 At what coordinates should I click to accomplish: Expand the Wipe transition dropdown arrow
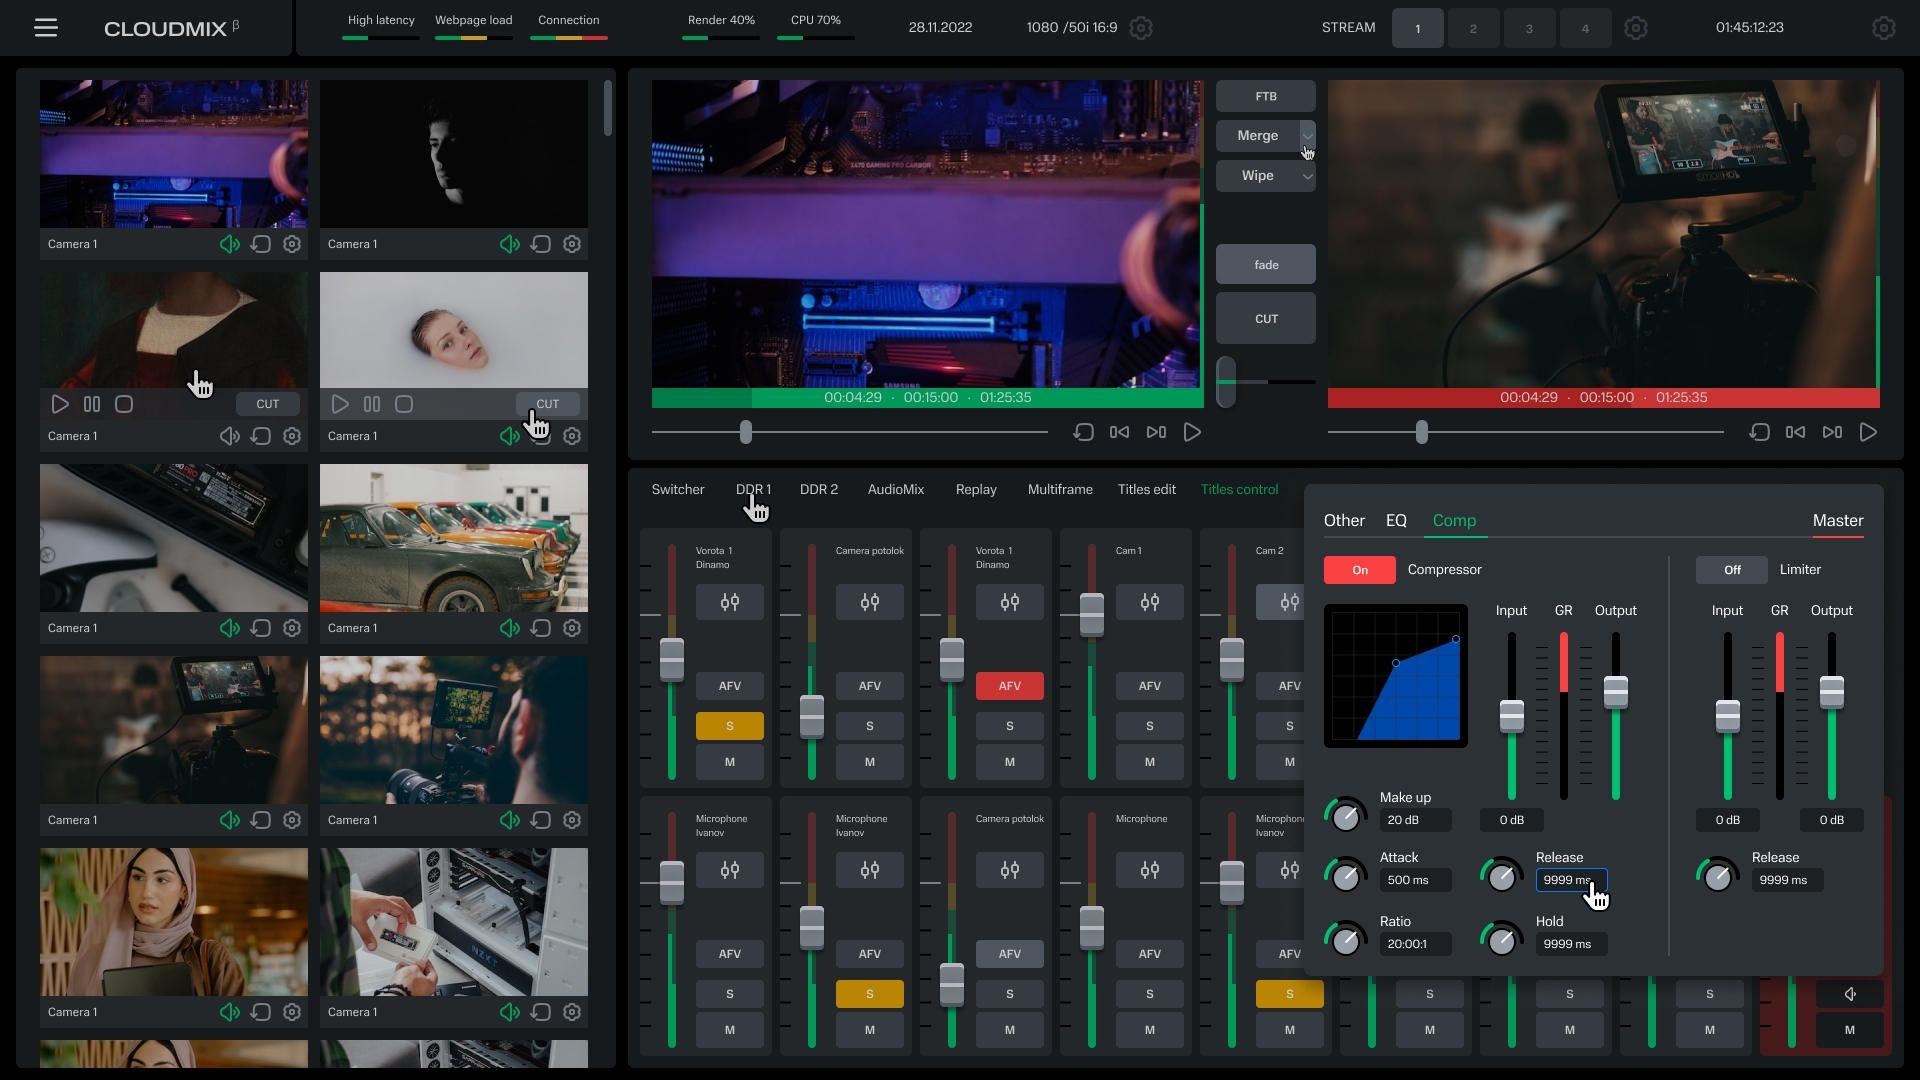(x=1307, y=176)
